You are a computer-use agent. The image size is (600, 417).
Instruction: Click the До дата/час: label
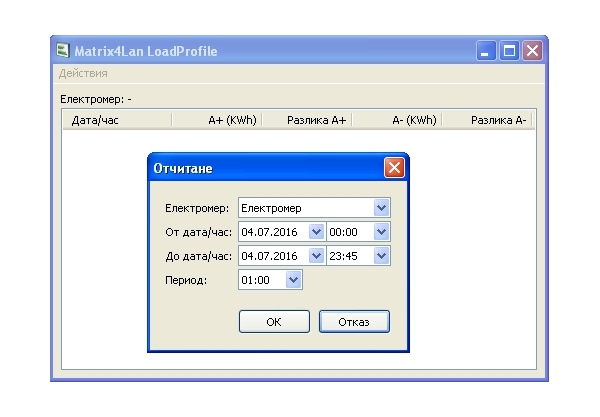click(198, 256)
